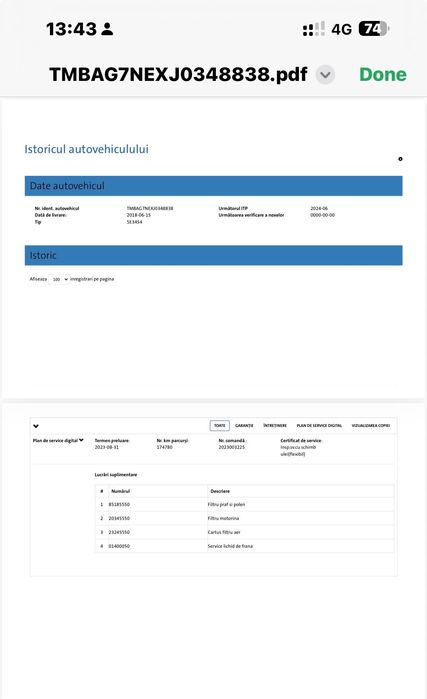Expand the Plan de service digital chevron
Screen dimensions: 427x699
click(x=81, y=440)
